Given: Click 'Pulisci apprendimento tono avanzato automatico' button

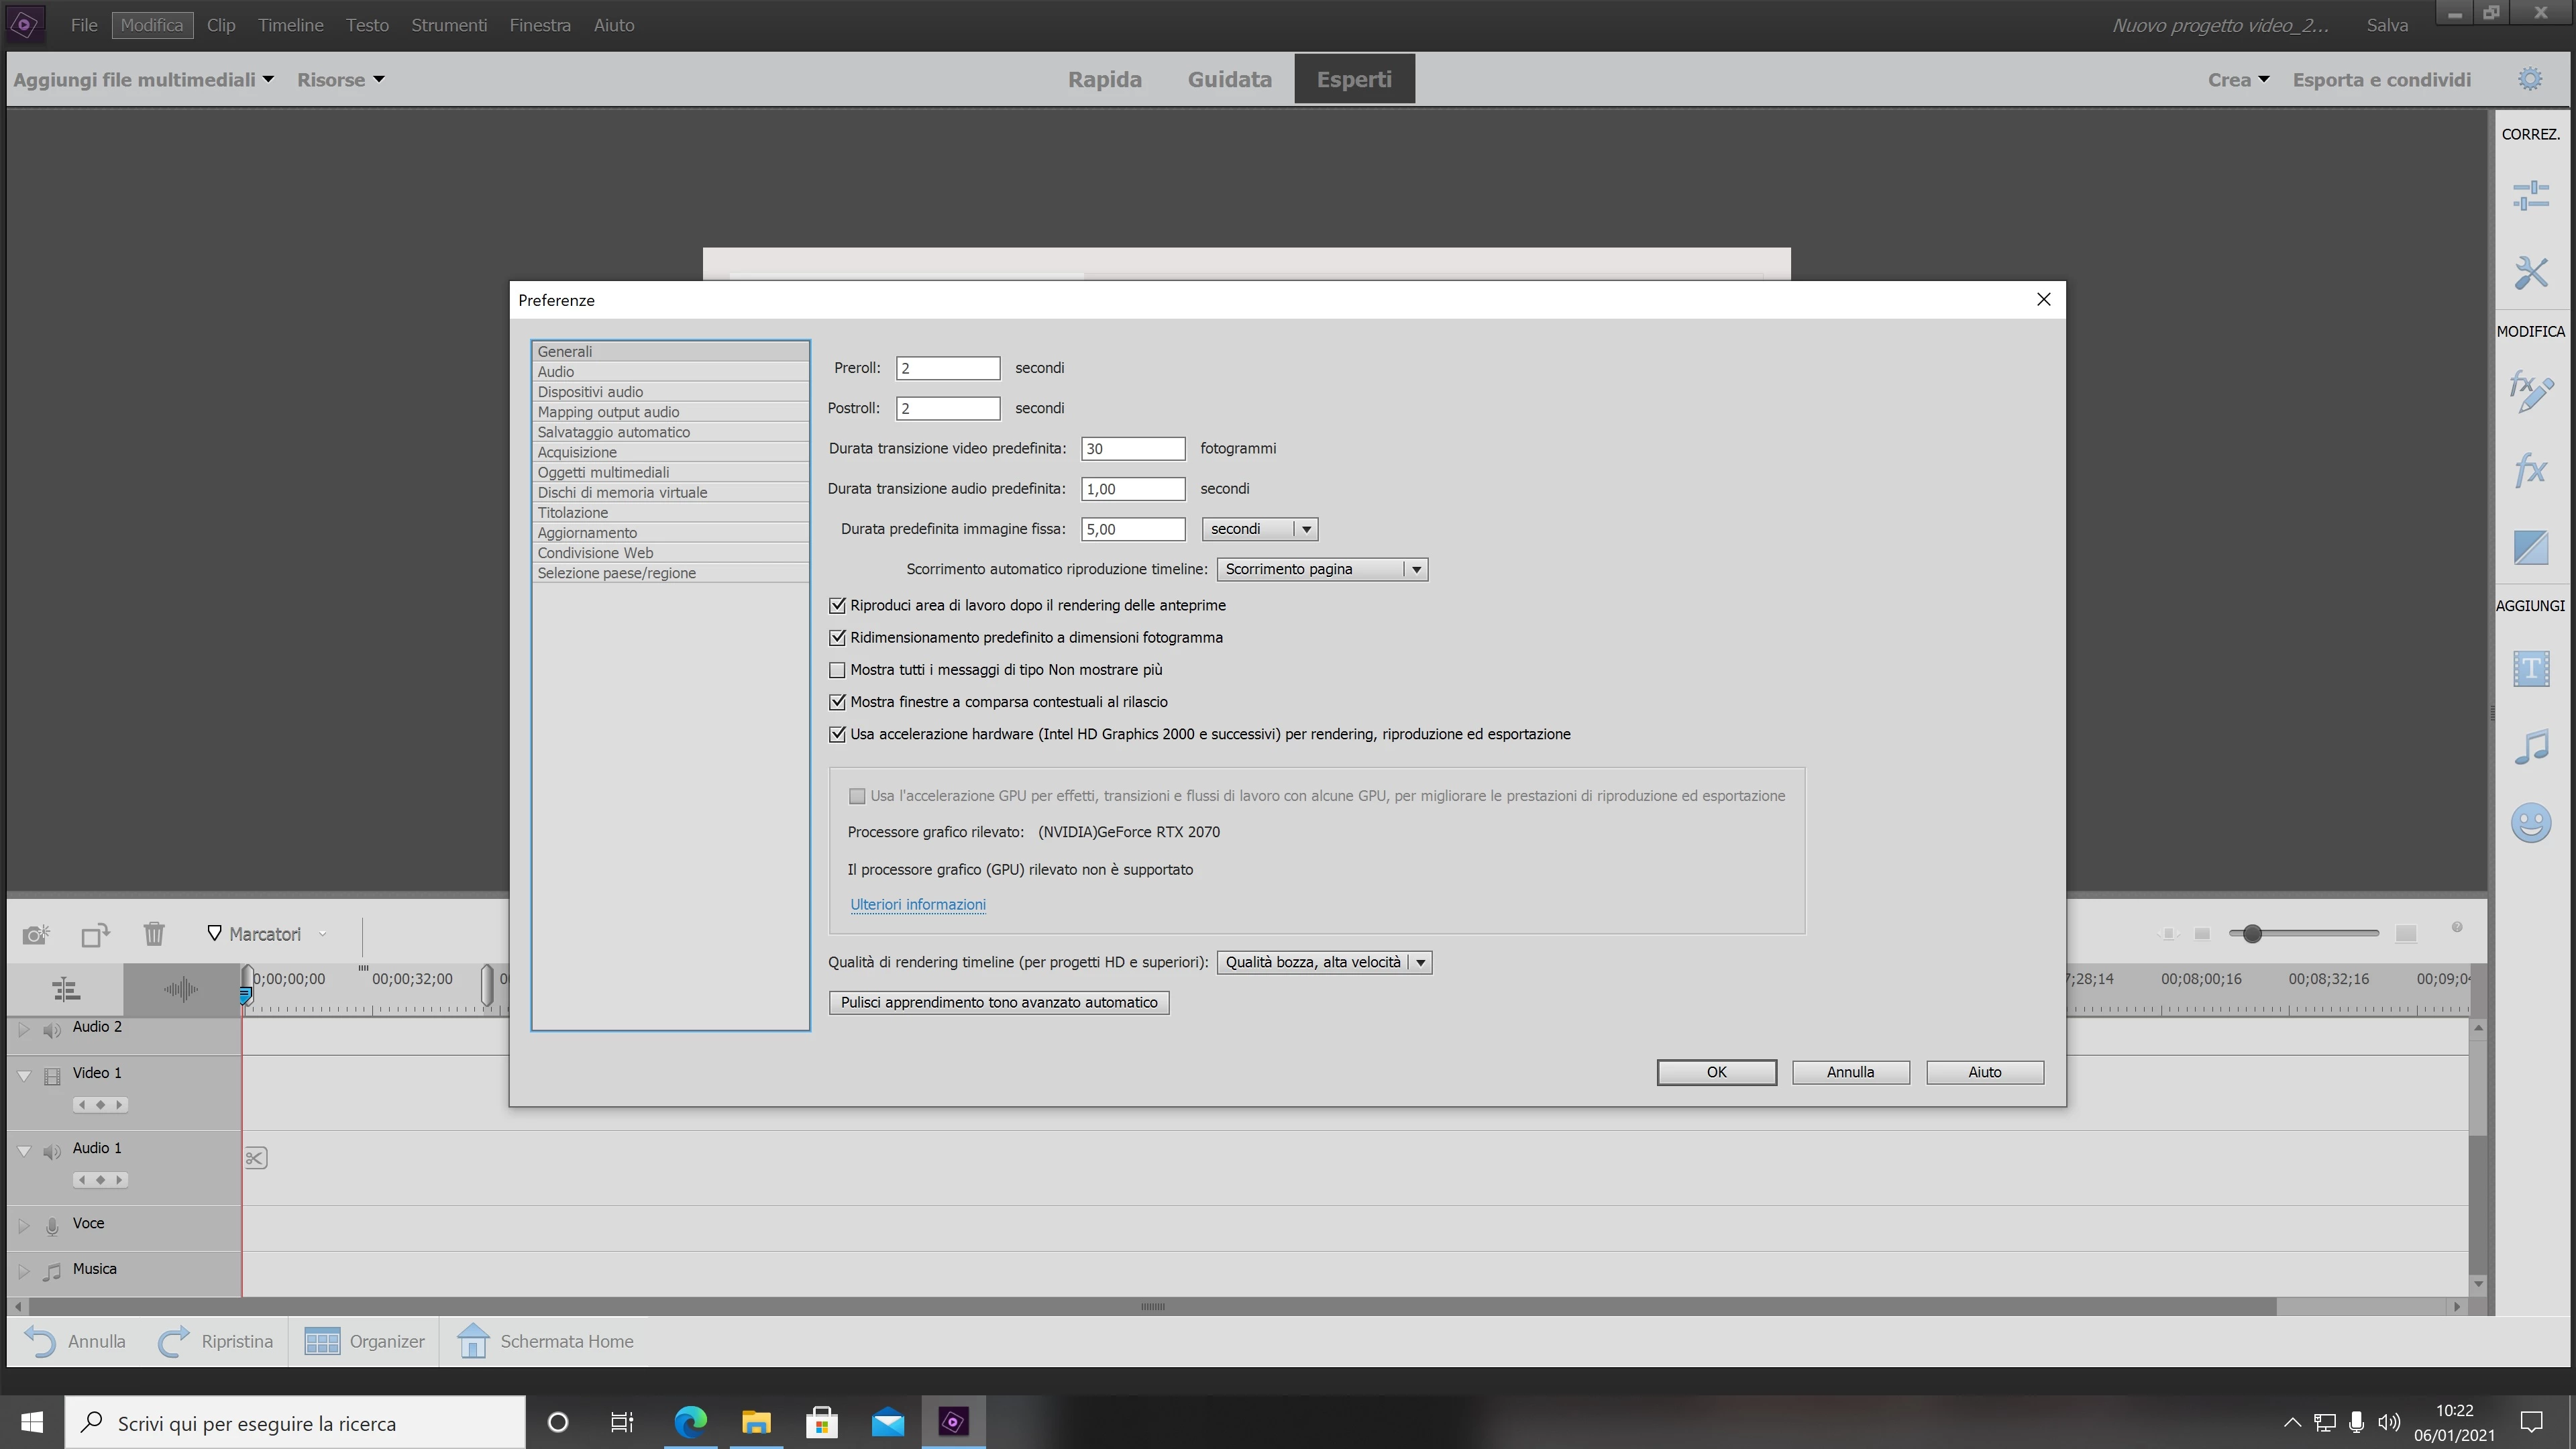Looking at the screenshot, I should (998, 1002).
